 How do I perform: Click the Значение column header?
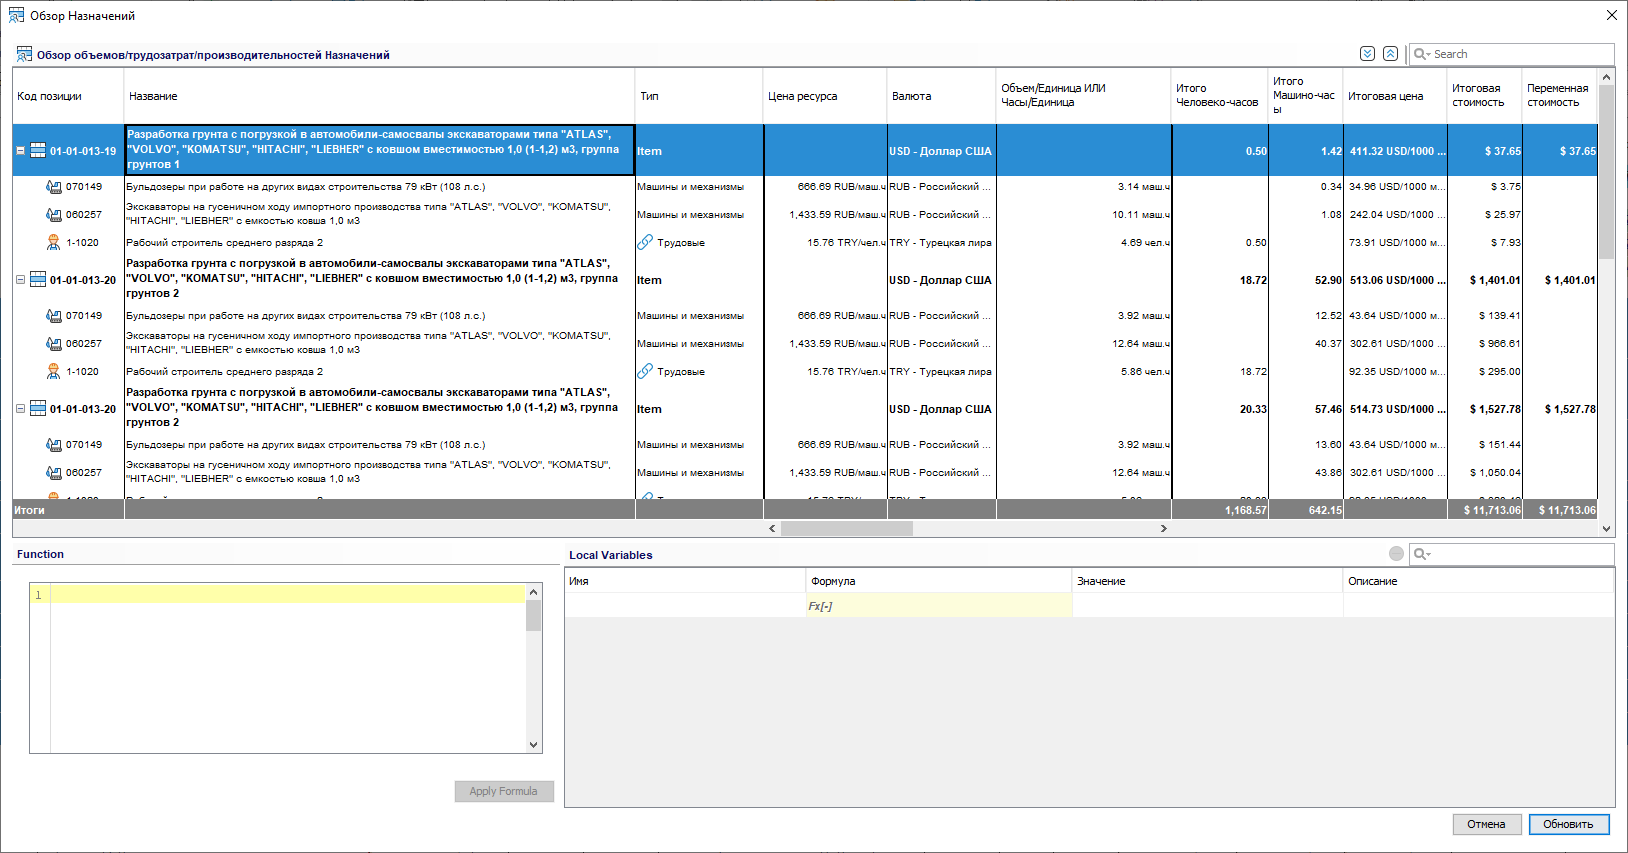pos(1208,581)
